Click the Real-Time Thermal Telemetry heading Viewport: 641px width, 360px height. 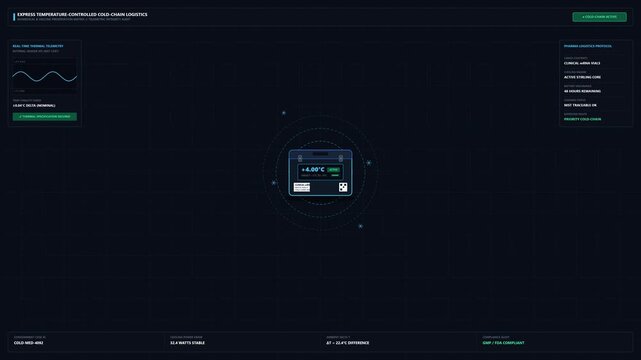tap(38, 46)
